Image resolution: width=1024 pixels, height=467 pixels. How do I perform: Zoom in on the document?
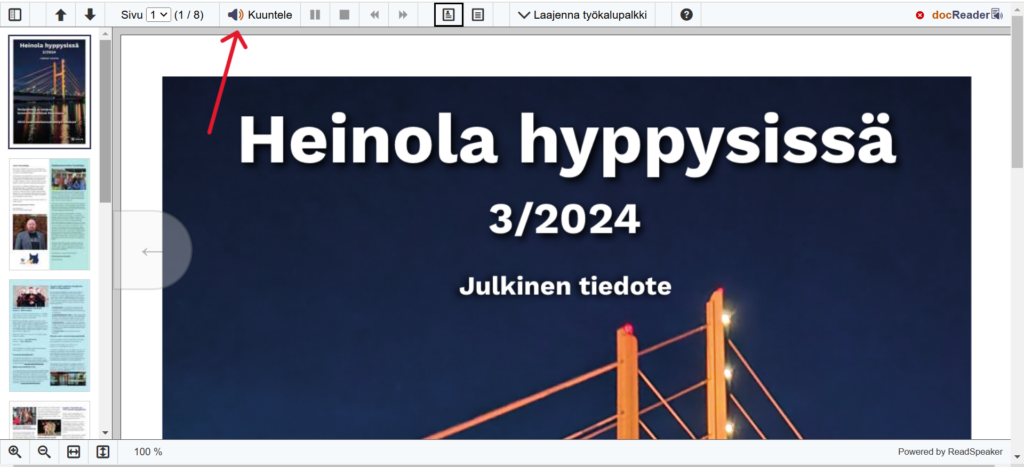click(15, 452)
